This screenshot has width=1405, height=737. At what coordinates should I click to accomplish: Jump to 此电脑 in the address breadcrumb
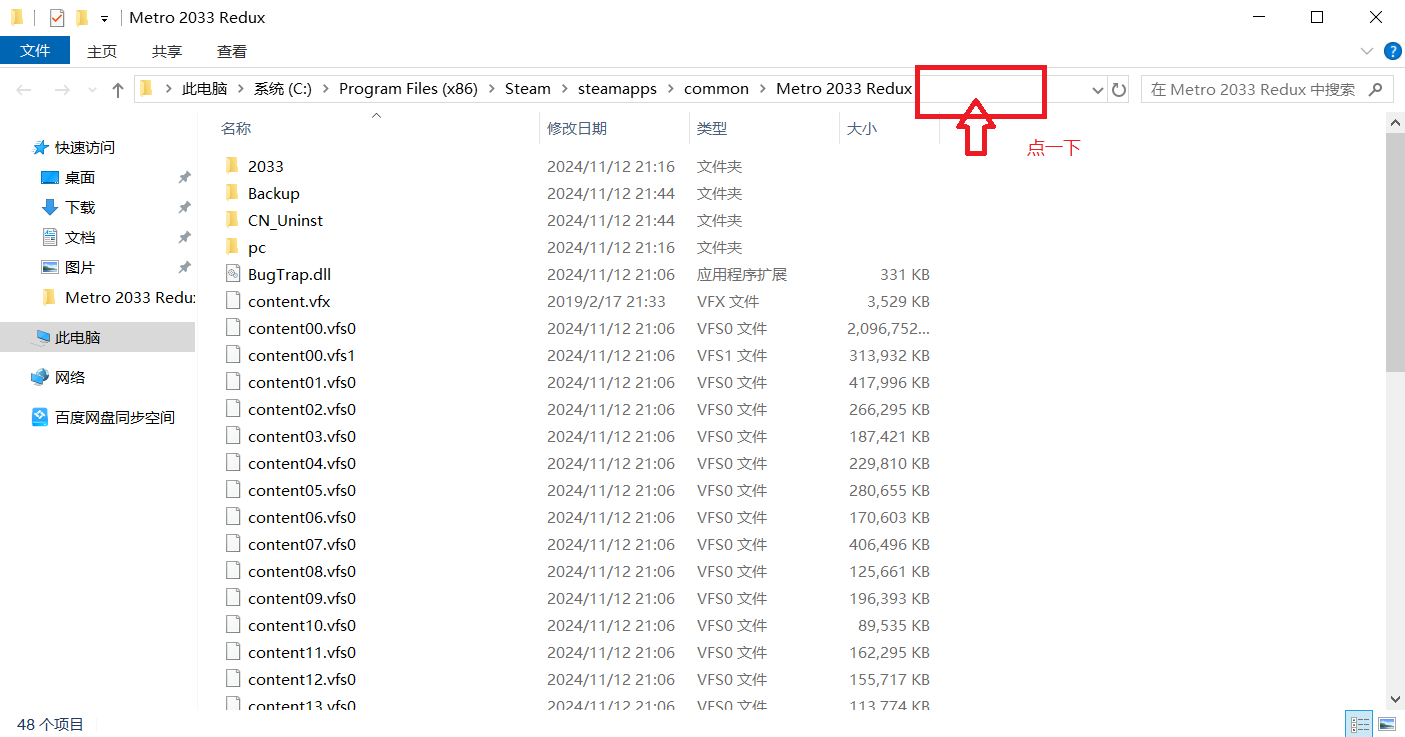coord(205,89)
